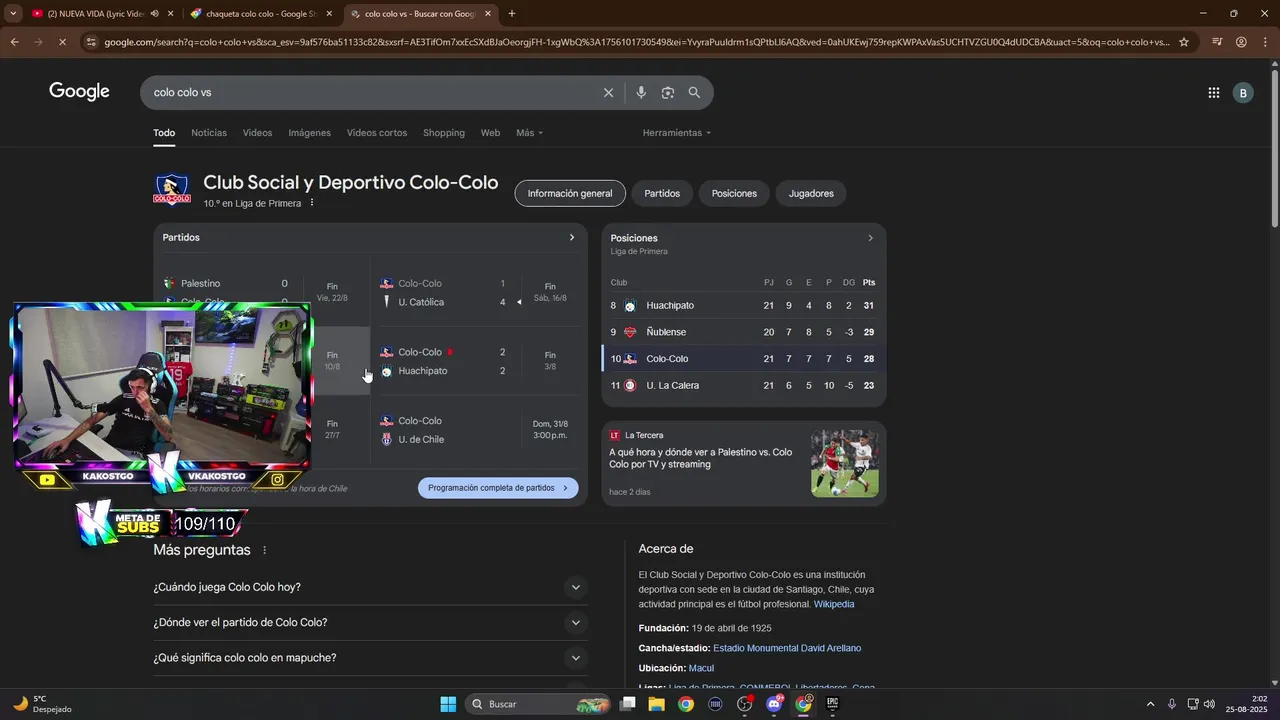Select the U. La Calera standings row
The width and height of the screenshot is (1280, 720).
coord(743,385)
